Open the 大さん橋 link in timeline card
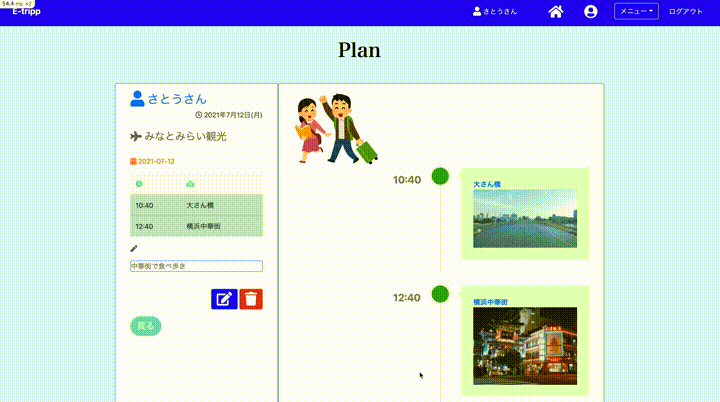 487,184
